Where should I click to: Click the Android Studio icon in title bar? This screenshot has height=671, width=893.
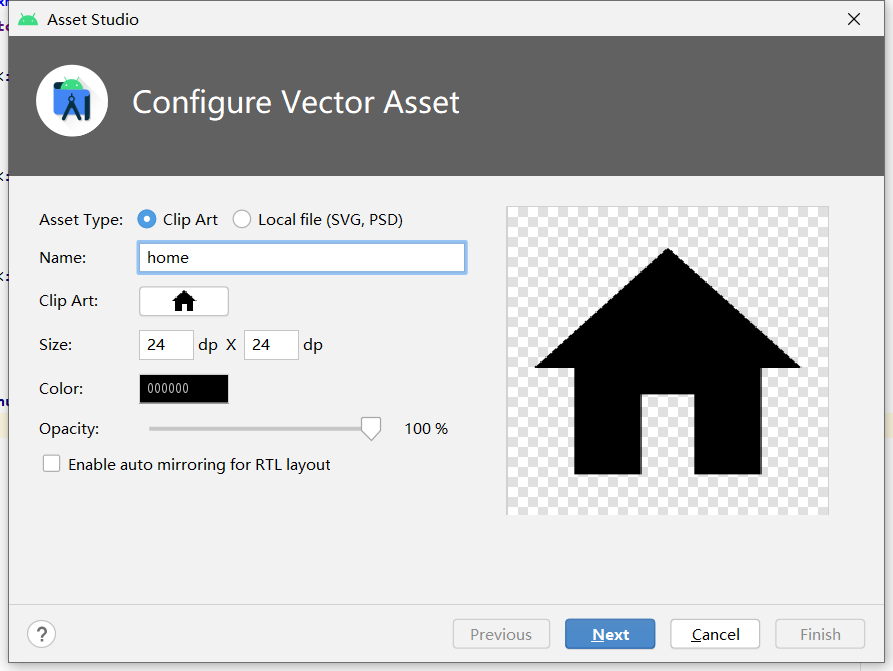point(28,18)
